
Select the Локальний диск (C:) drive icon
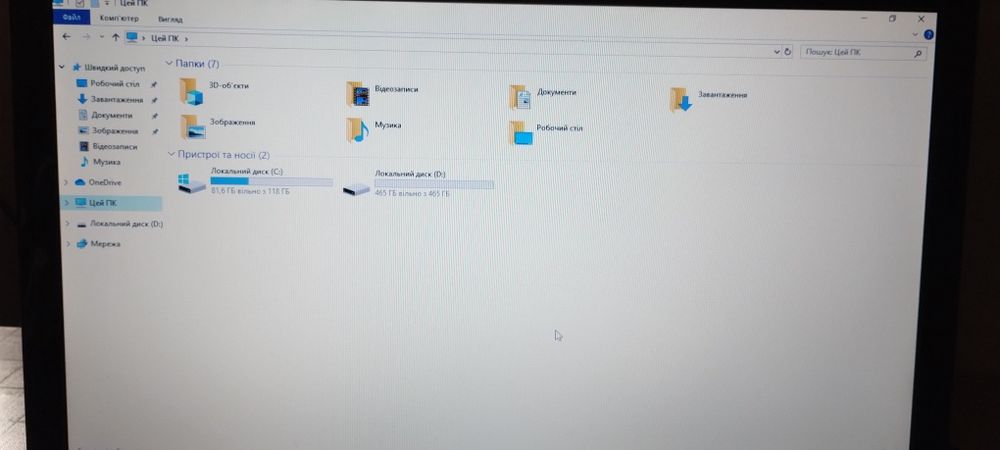click(x=191, y=184)
